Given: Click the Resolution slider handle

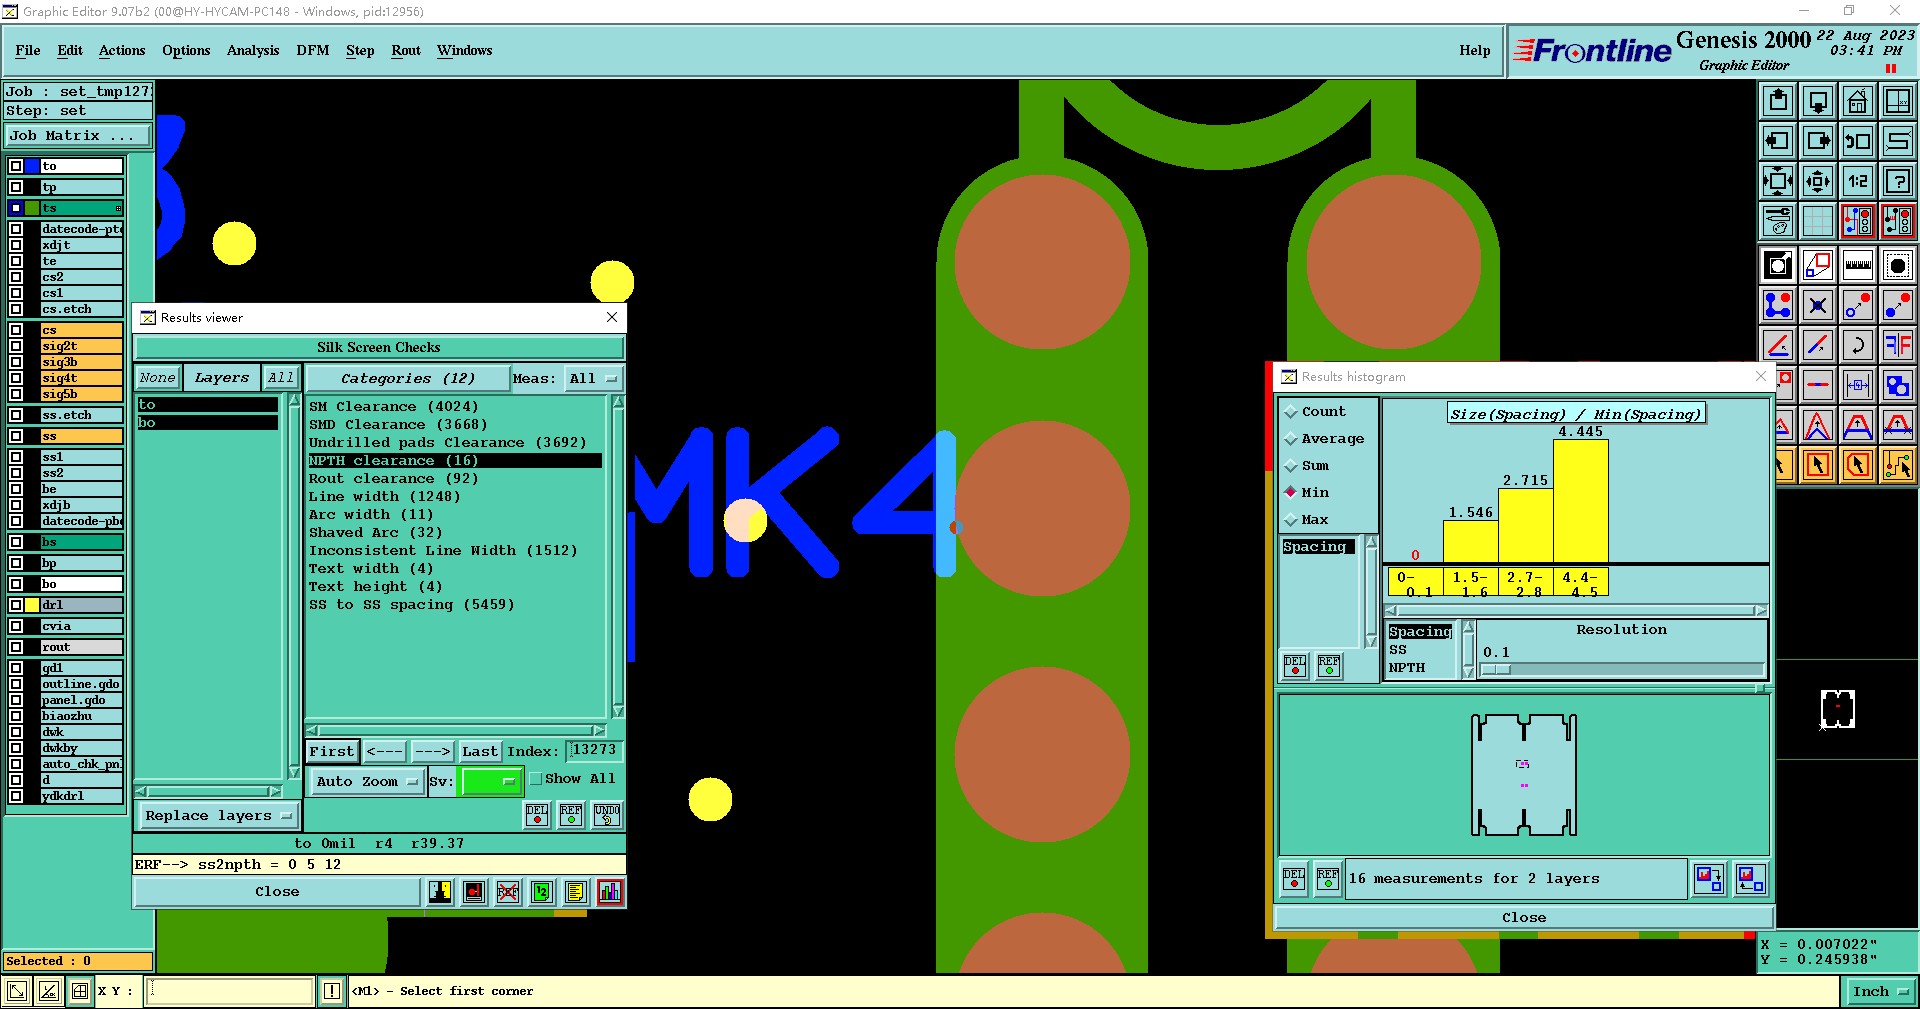Looking at the screenshot, I should click(x=1496, y=670).
